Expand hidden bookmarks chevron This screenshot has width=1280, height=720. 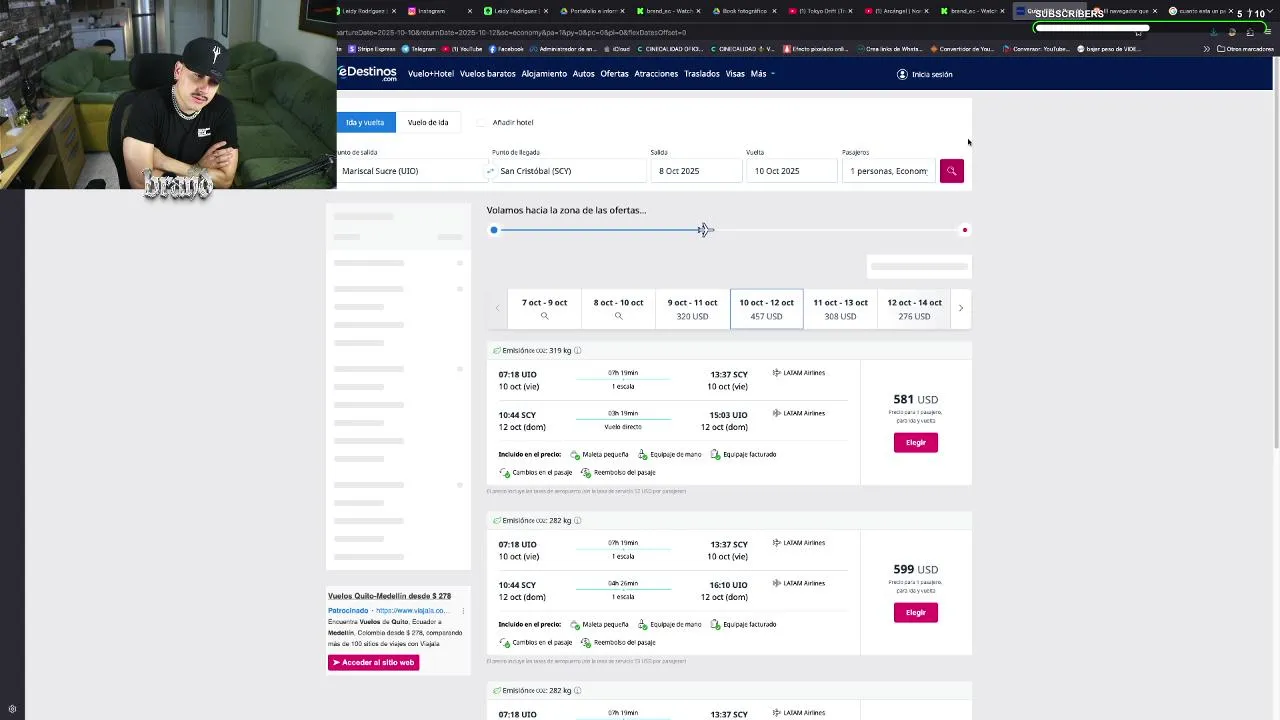pos(1206,49)
